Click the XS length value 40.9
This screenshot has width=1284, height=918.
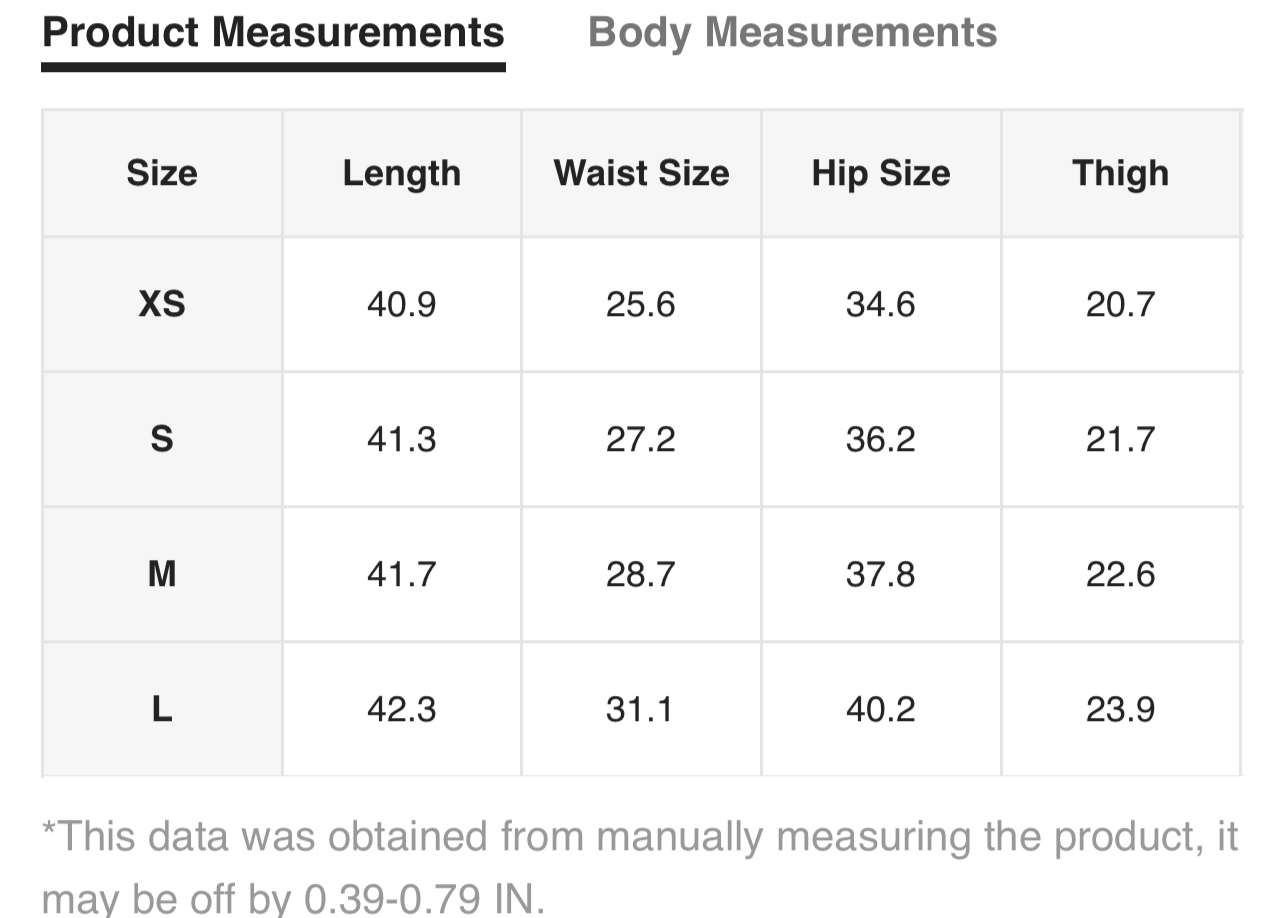click(x=401, y=304)
